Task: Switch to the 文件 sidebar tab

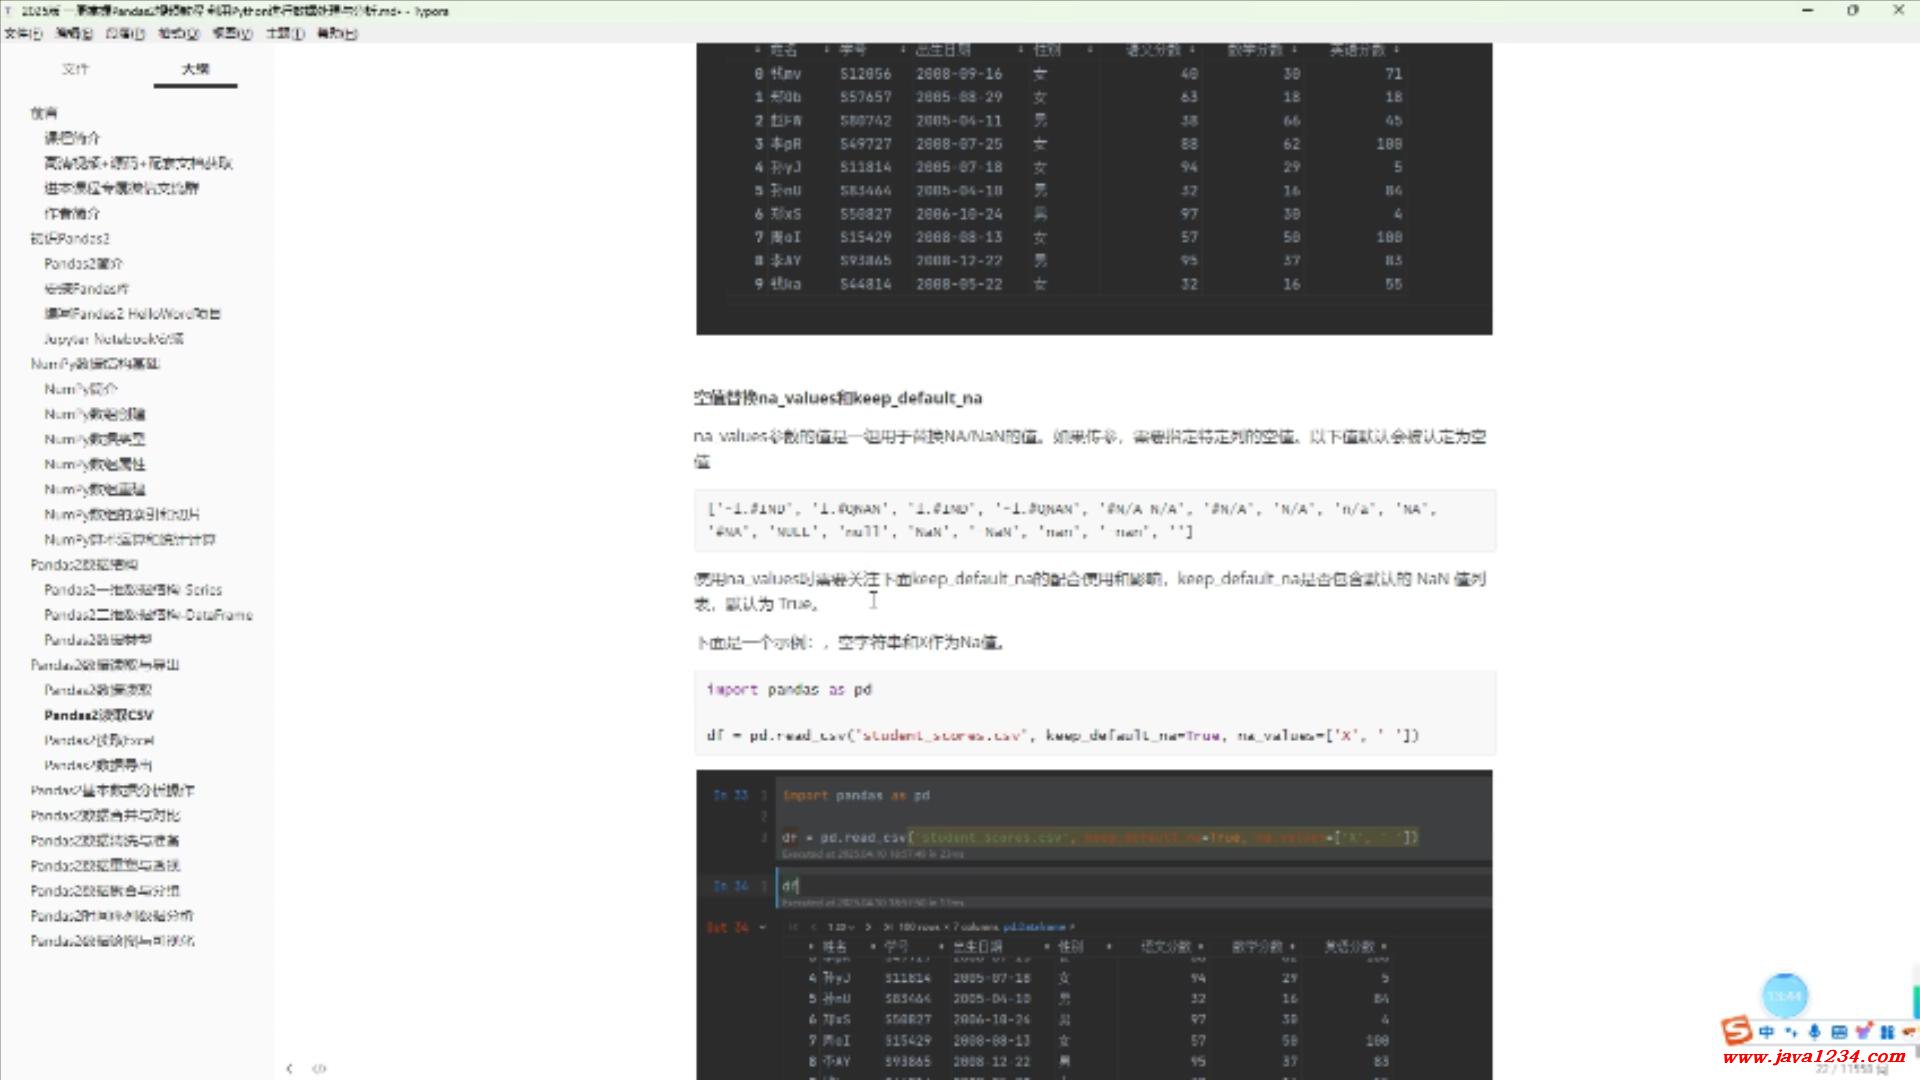Action: [x=75, y=69]
